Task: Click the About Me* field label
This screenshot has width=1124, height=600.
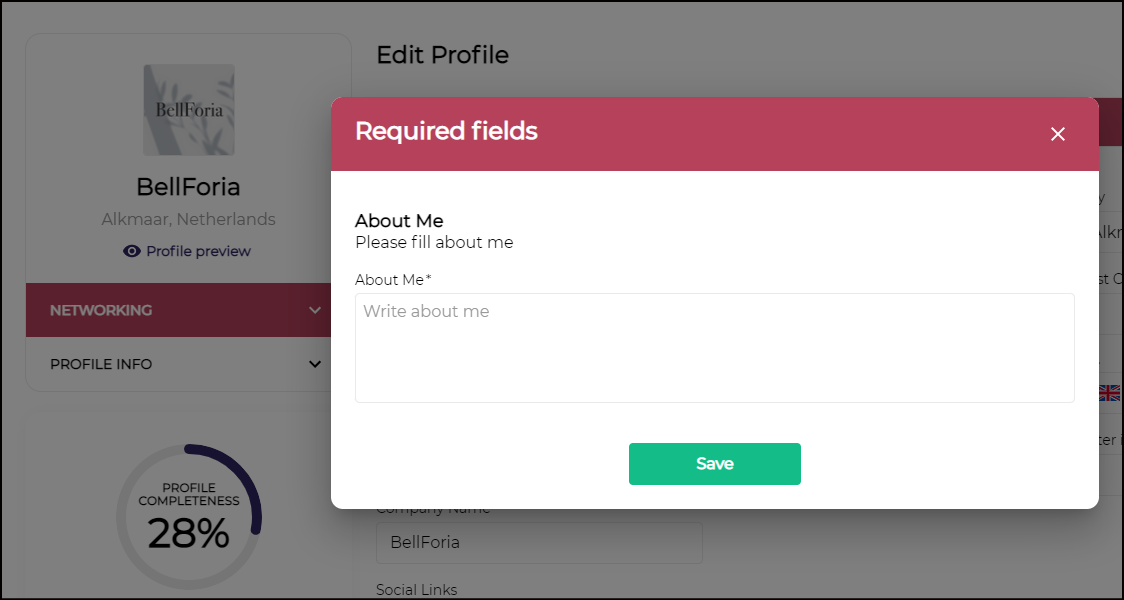Action: tap(393, 280)
